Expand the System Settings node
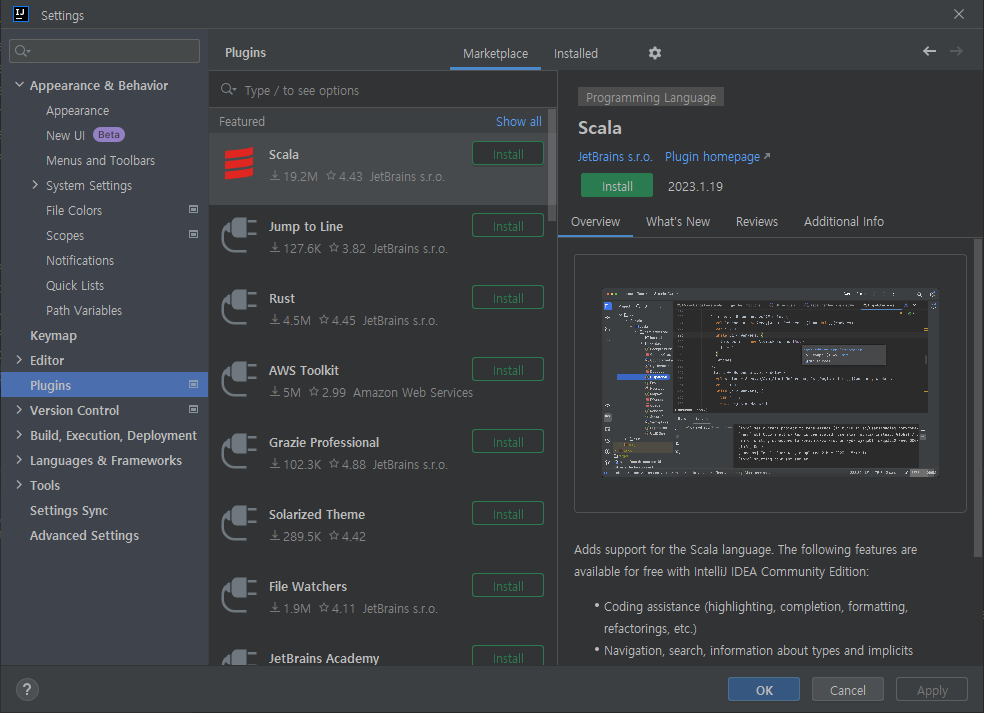This screenshot has height=713, width=984. pyautogui.click(x=35, y=185)
